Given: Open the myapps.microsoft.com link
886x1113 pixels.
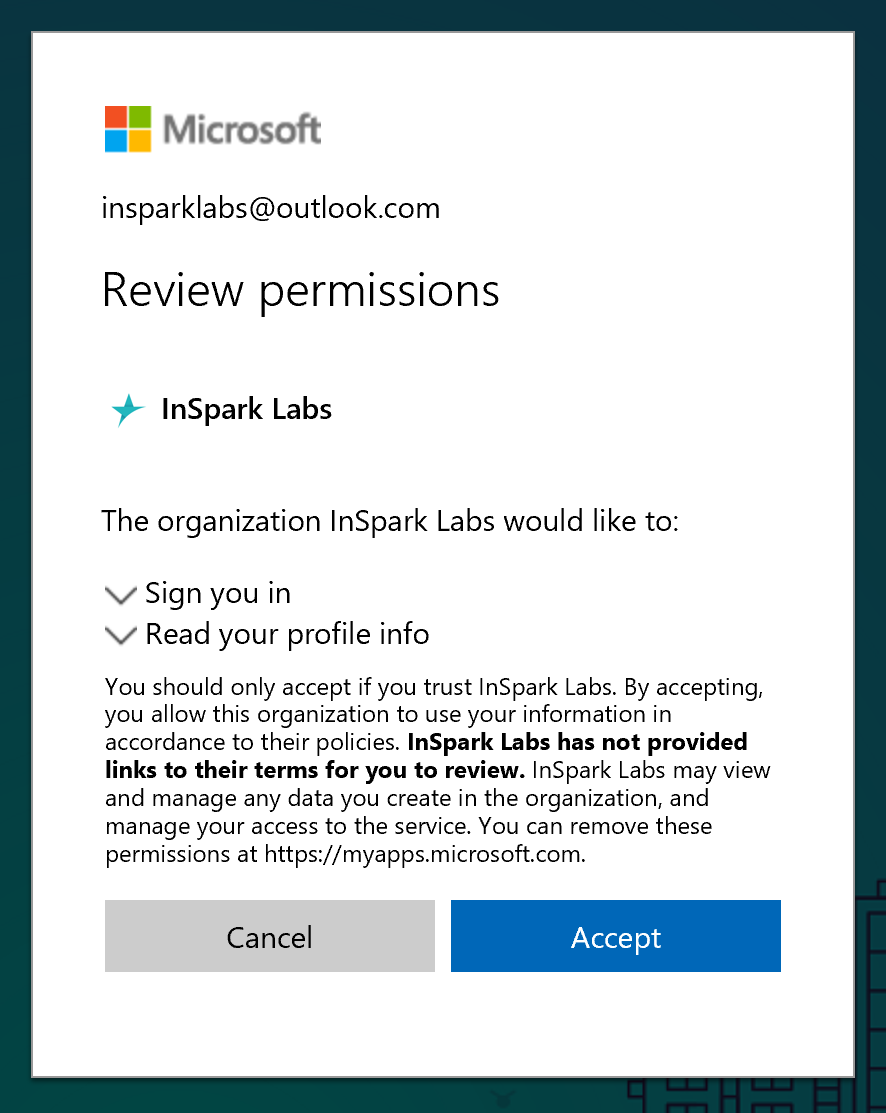Looking at the screenshot, I should [423, 855].
